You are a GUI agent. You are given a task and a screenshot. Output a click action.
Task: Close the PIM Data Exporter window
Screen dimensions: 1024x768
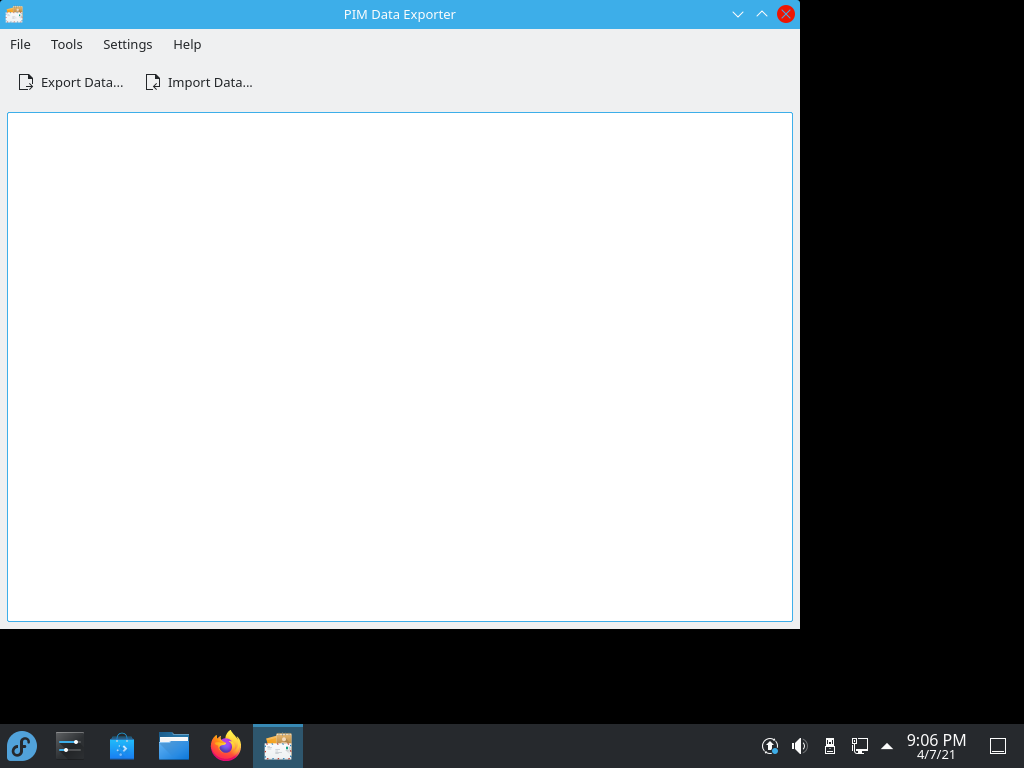pos(786,14)
